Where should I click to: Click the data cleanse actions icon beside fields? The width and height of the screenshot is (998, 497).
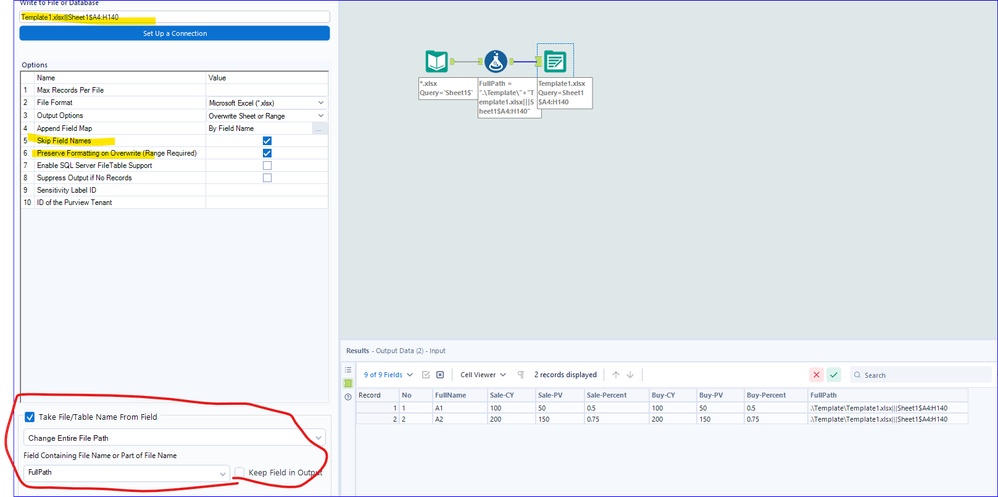point(426,375)
